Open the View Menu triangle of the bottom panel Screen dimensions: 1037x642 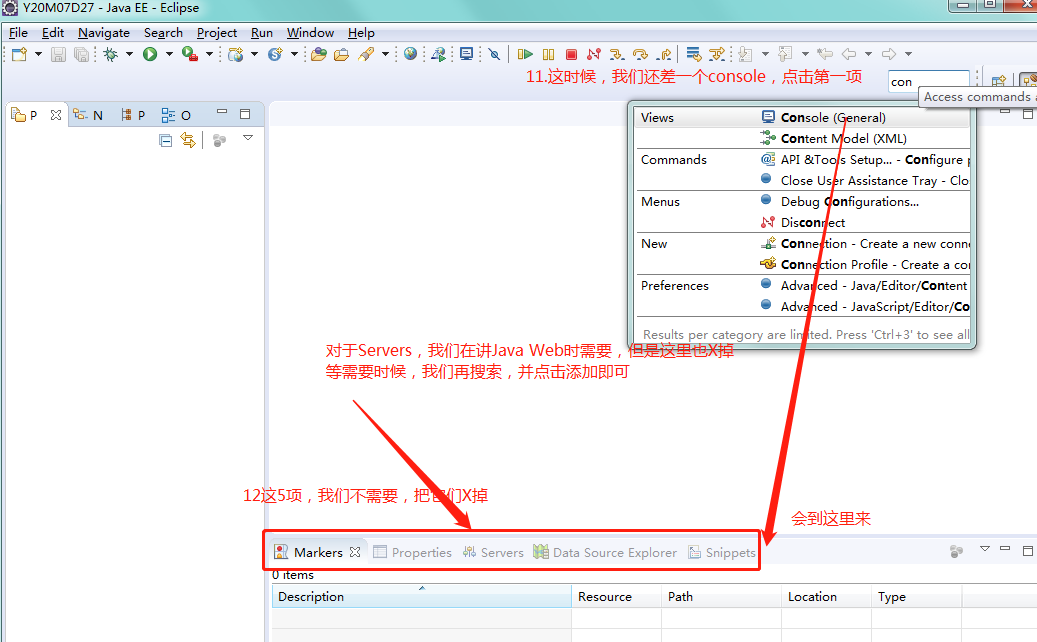pos(985,550)
